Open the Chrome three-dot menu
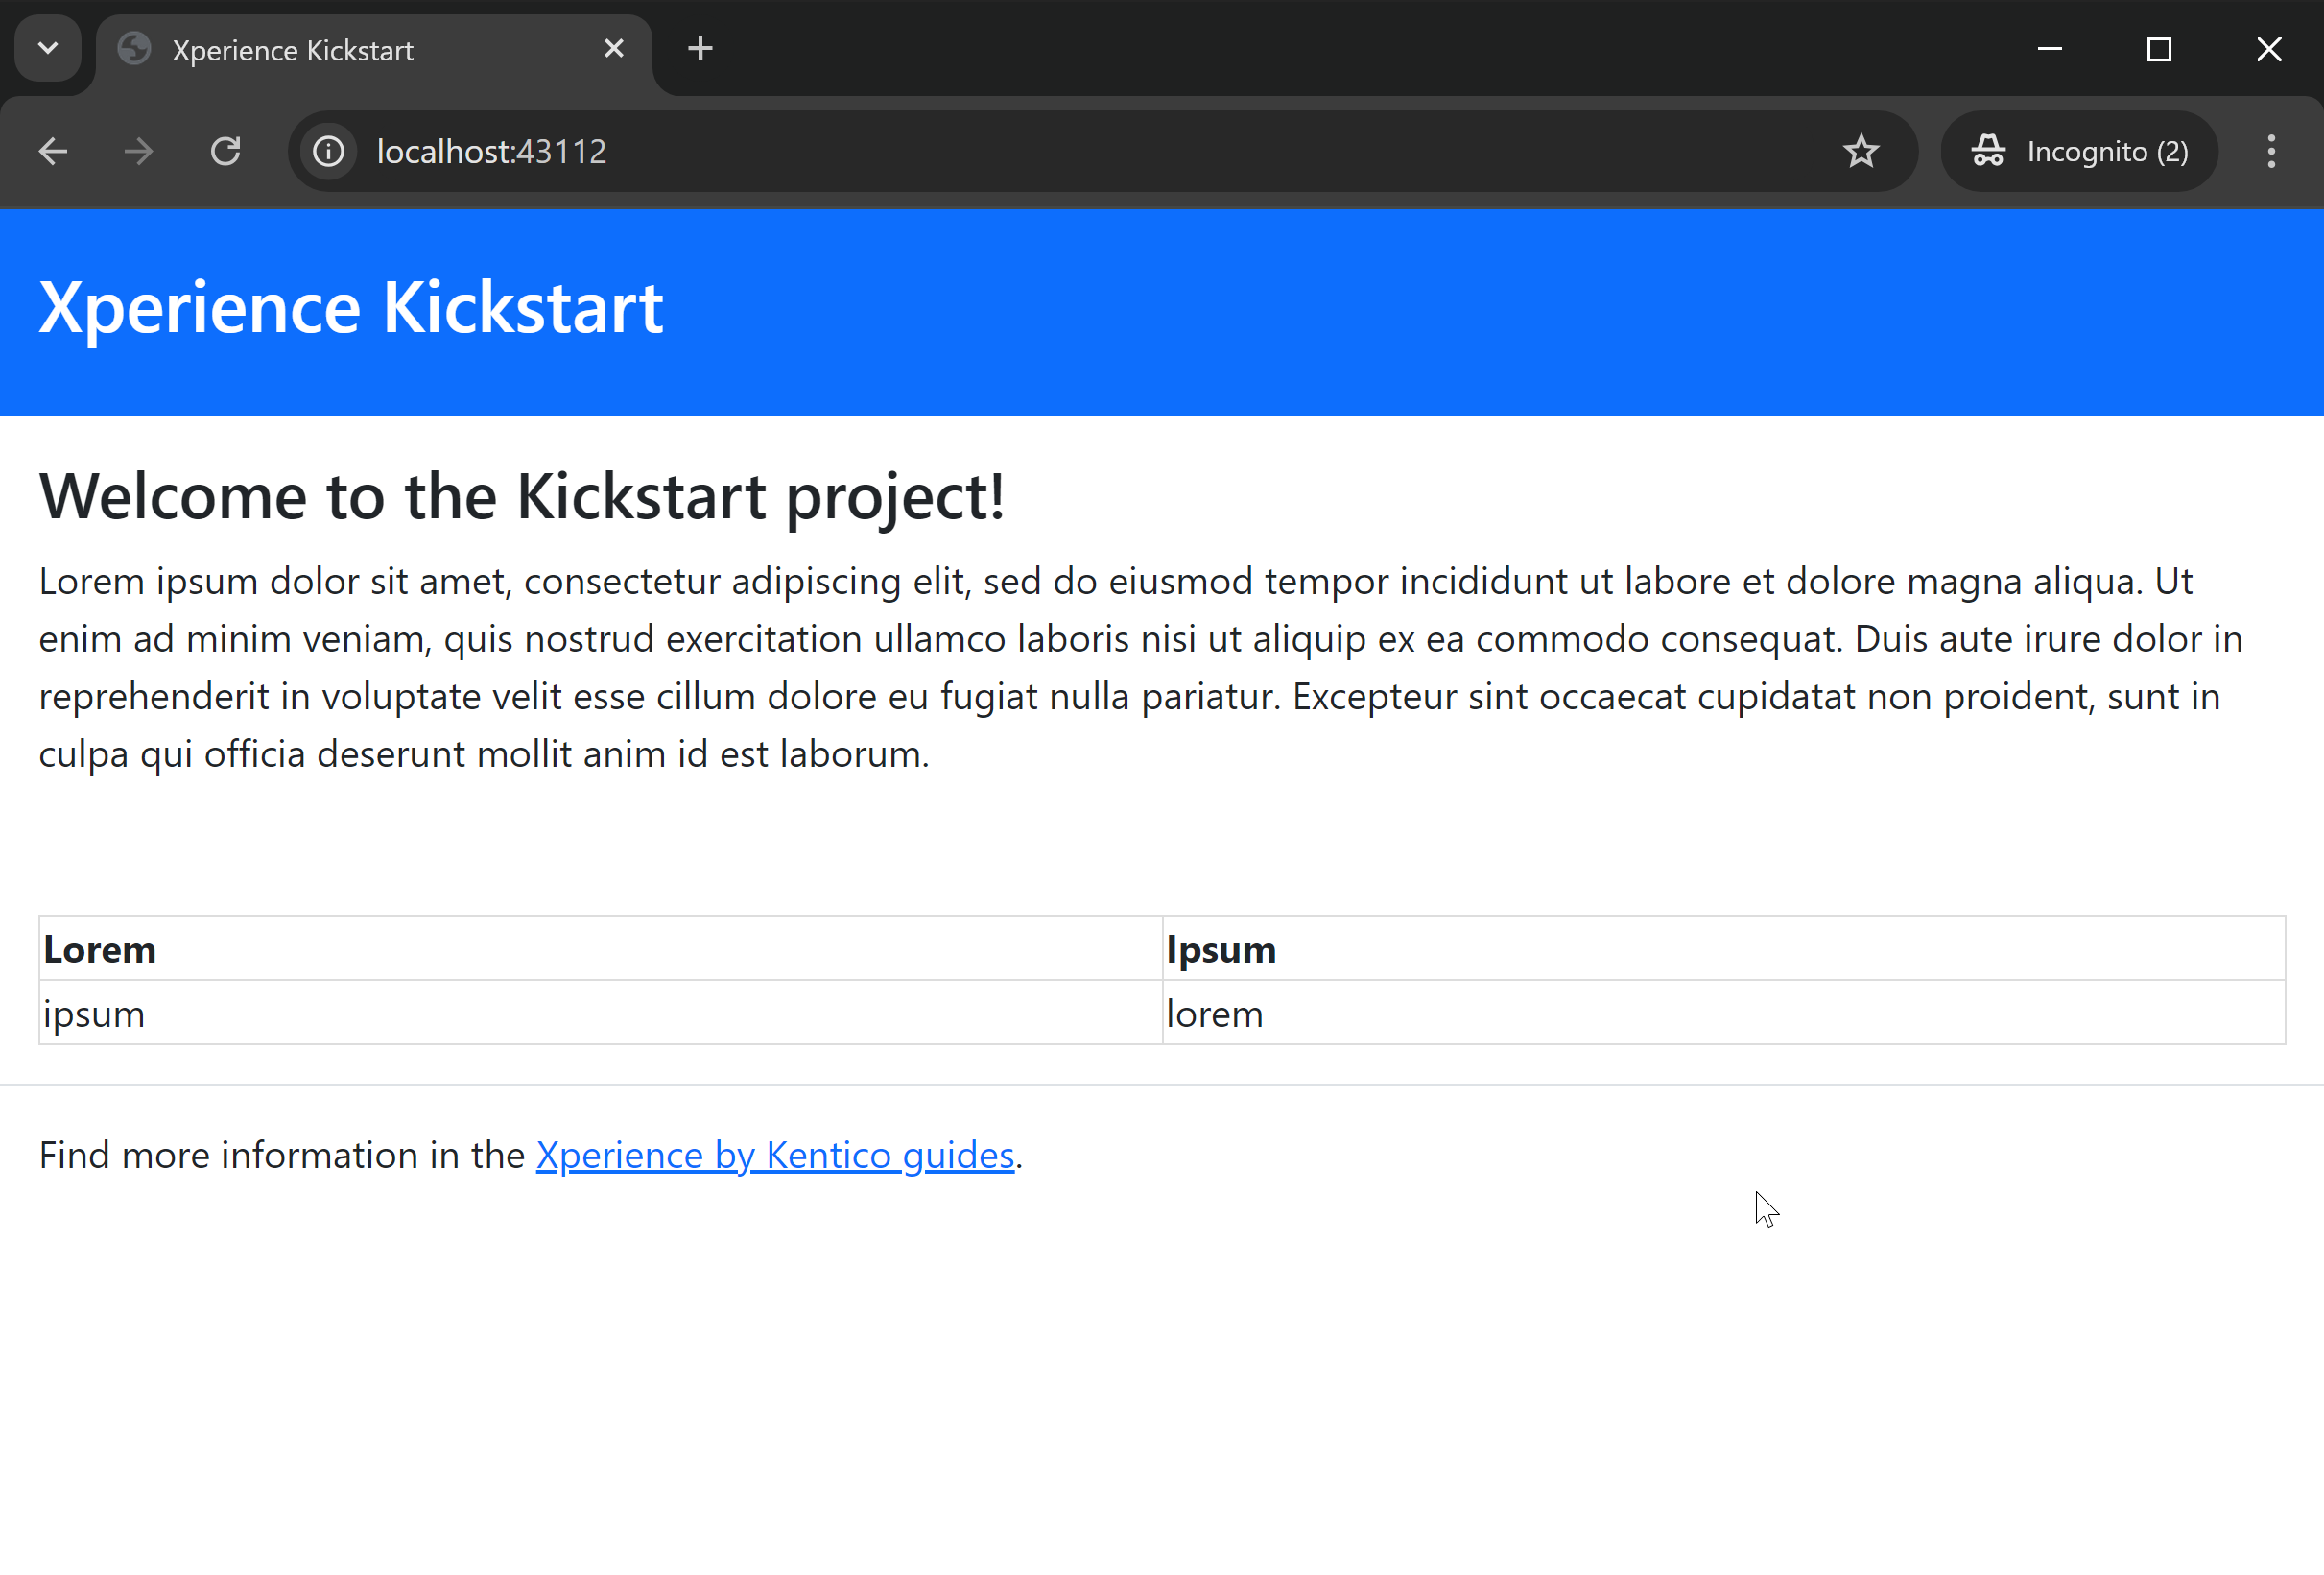The image size is (2324, 1575). tap(2271, 152)
